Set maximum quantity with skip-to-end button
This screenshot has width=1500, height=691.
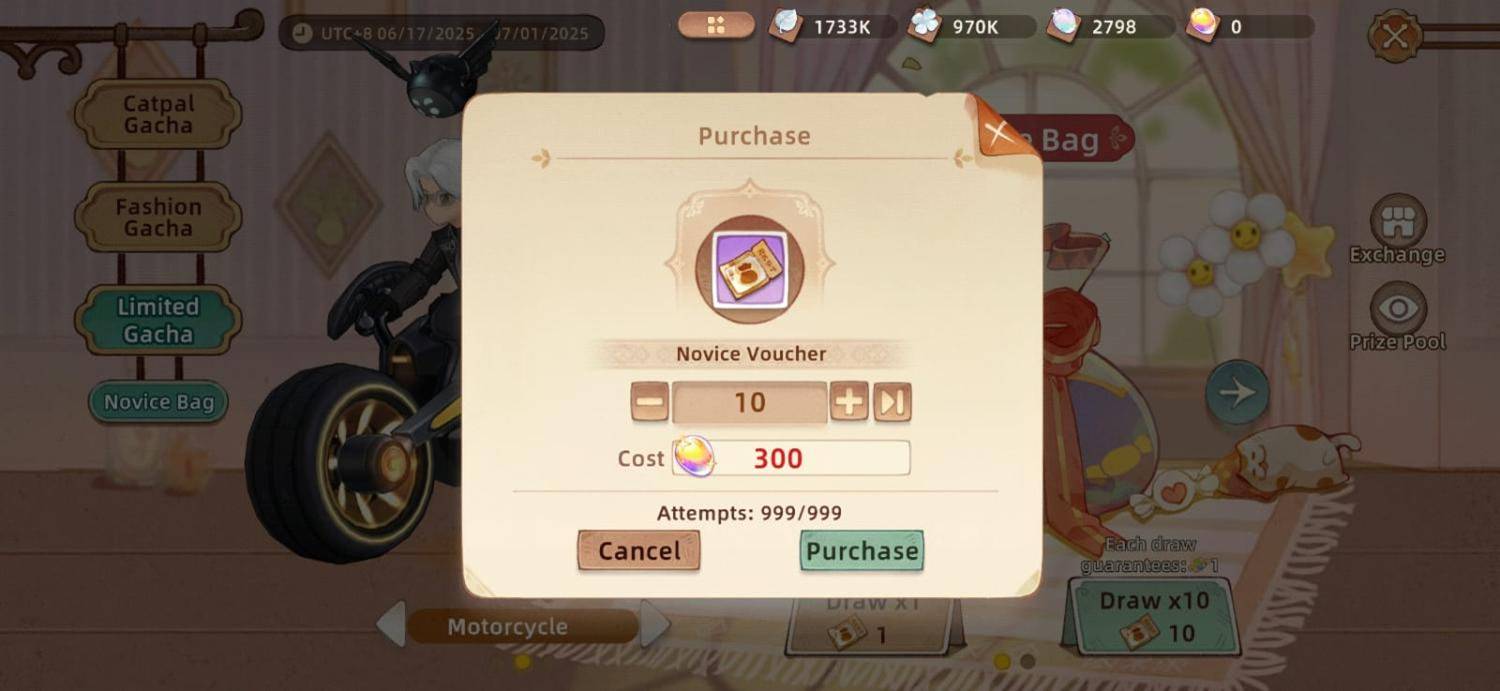[892, 402]
